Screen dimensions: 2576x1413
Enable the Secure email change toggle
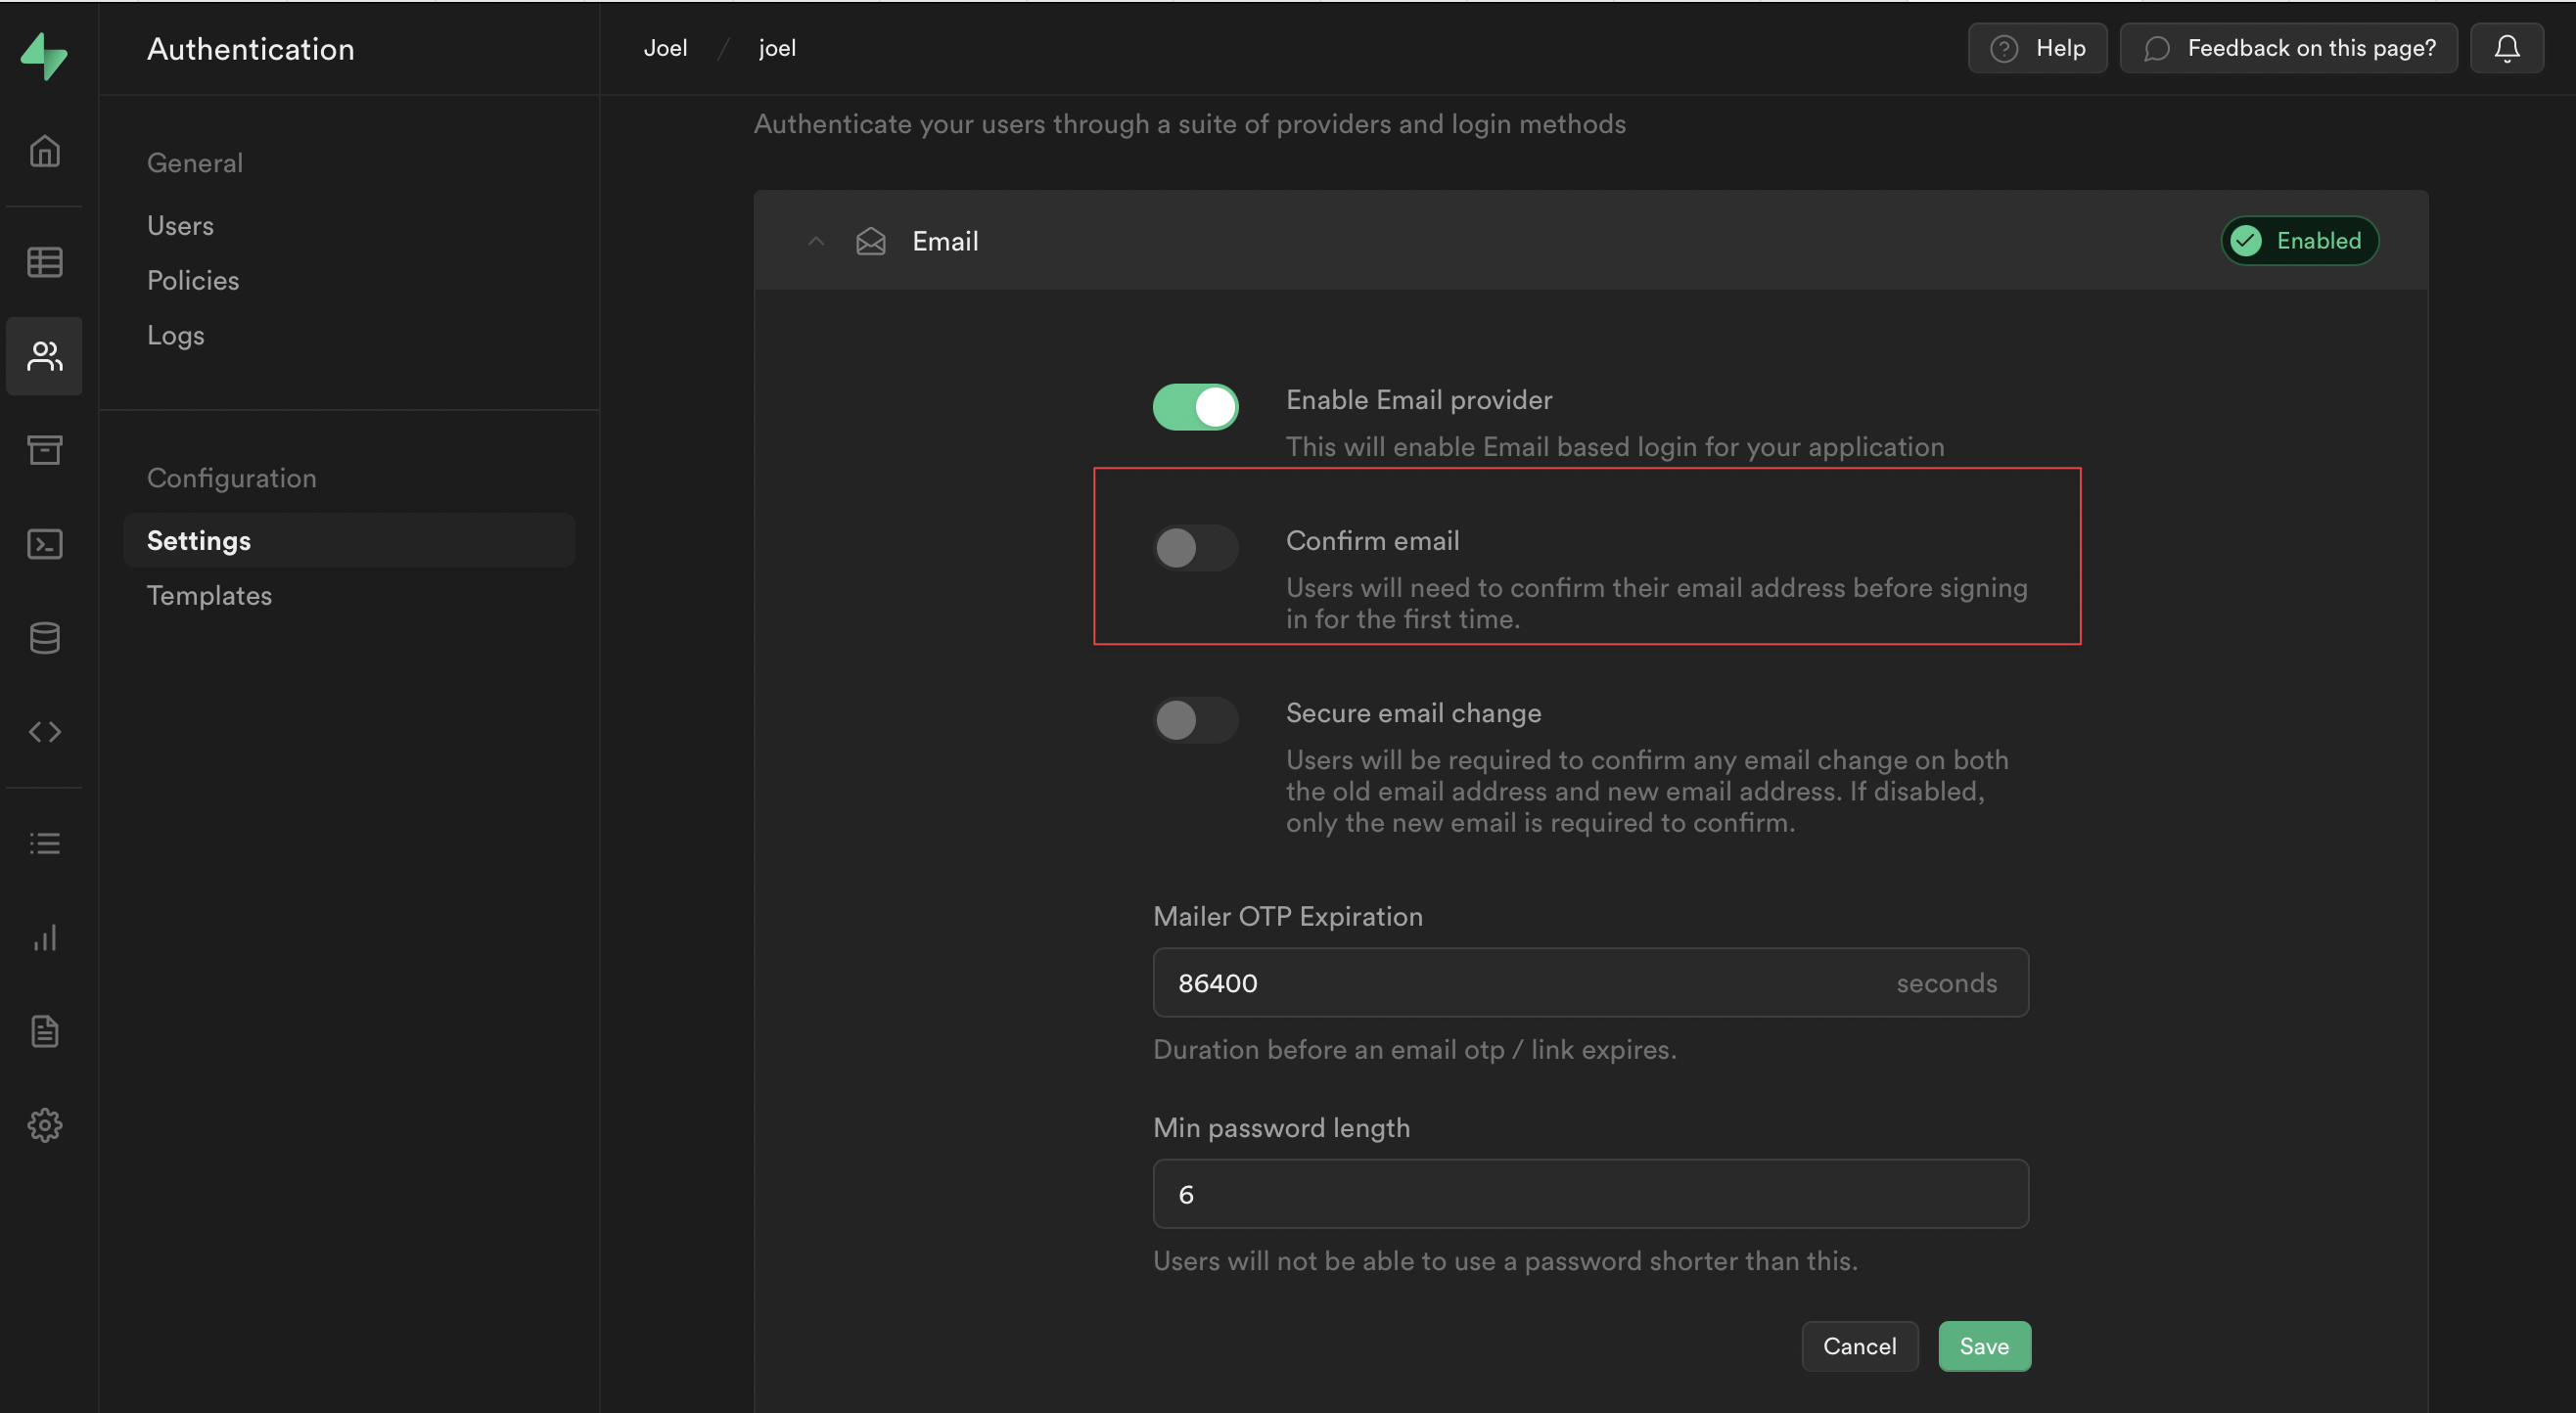point(1195,720)
